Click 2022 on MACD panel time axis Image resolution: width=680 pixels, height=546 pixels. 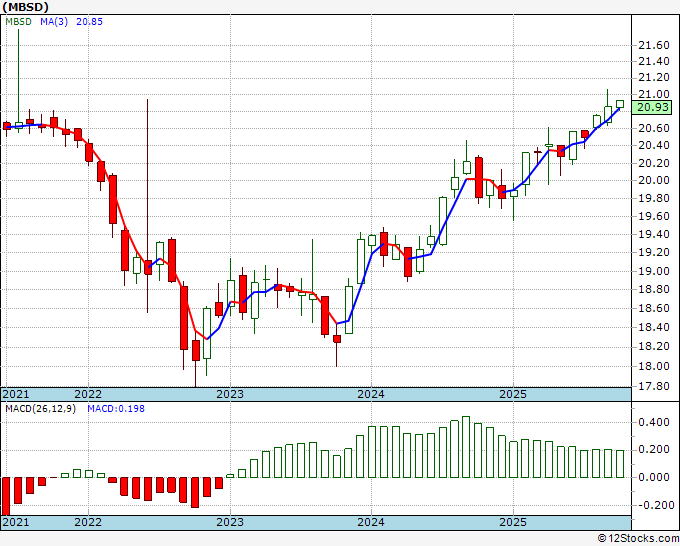pyautogui.click(x=88, y=522)
